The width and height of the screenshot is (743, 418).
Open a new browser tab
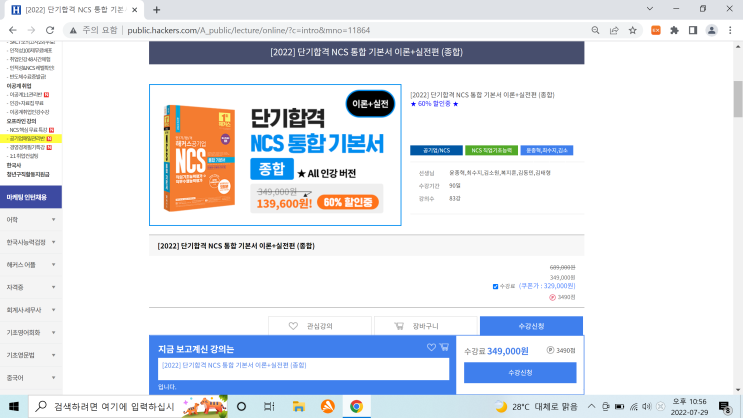pyautogui.click(x=156, y=9)
